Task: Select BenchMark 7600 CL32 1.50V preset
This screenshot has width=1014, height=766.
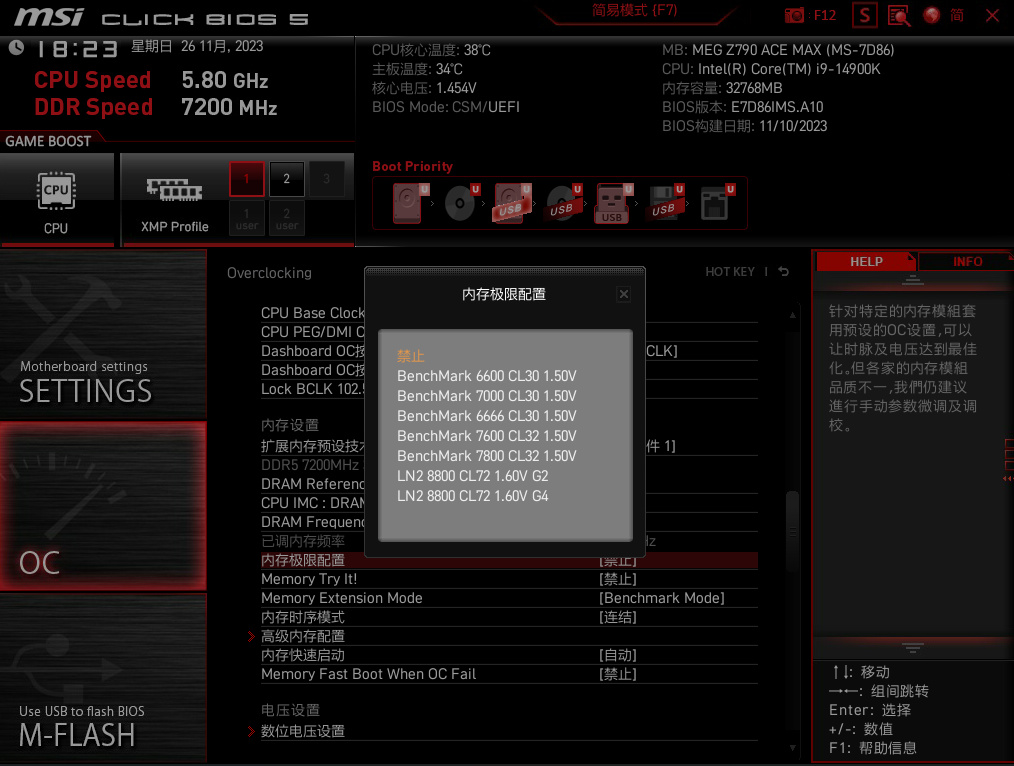Action: coord(486,436)
